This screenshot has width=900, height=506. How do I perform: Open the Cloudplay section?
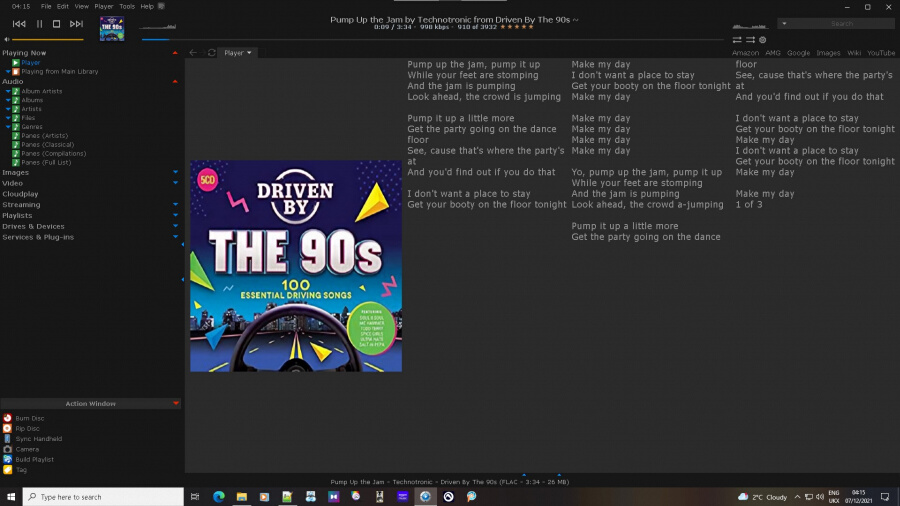coord(20,194)
